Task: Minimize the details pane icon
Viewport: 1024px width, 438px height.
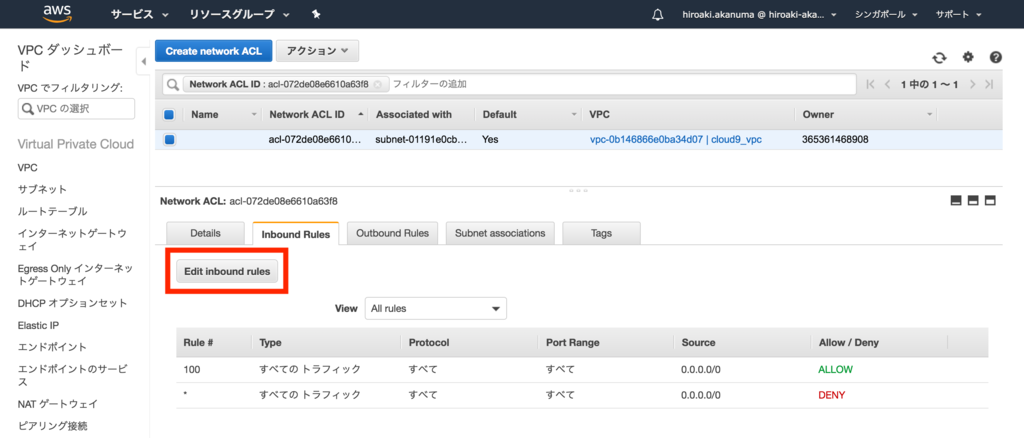Action: point(956,201)
